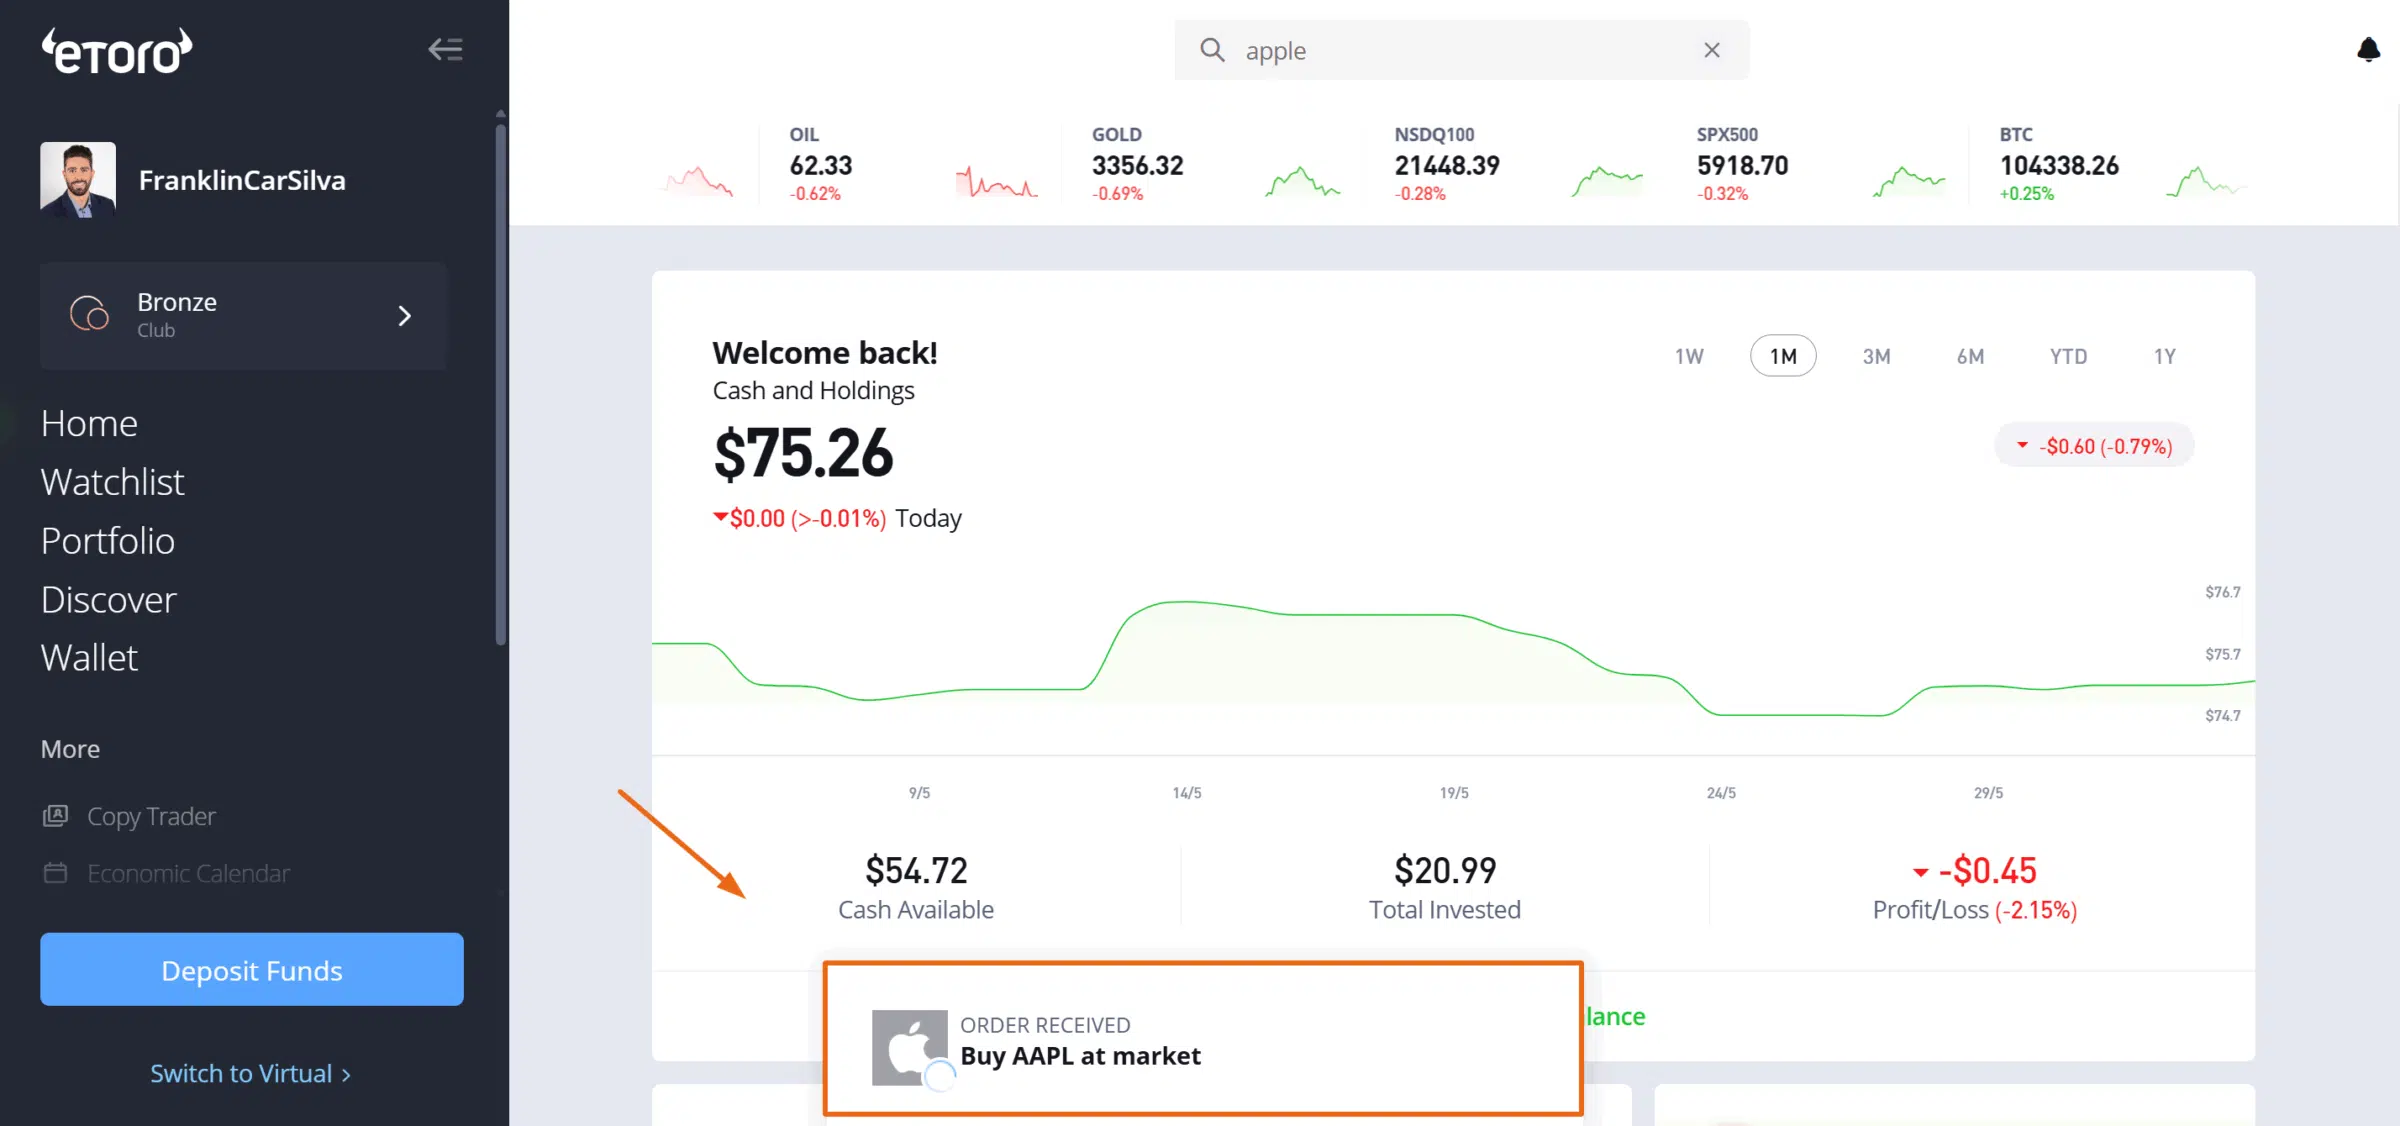Click the $75.26 holdings value
The image size is (2400, 1126).
[x=803, y=454]
